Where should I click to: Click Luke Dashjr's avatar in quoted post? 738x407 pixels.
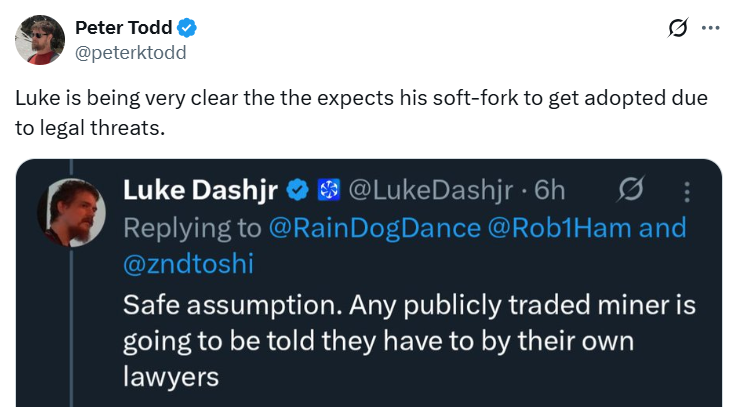pos(70,211)
